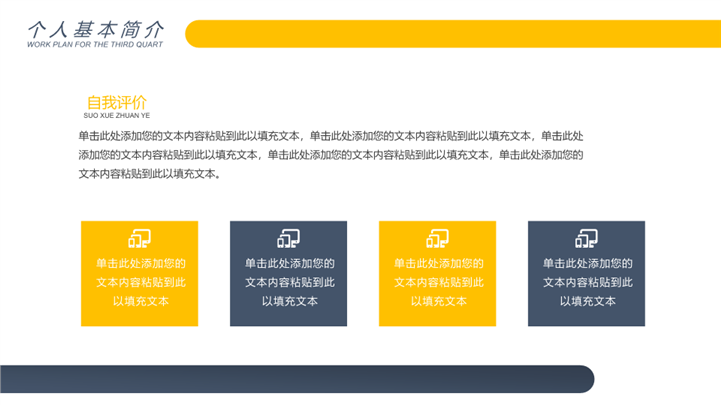
Task: Select the yellow heading 自我评价
Action: (116, 102)
